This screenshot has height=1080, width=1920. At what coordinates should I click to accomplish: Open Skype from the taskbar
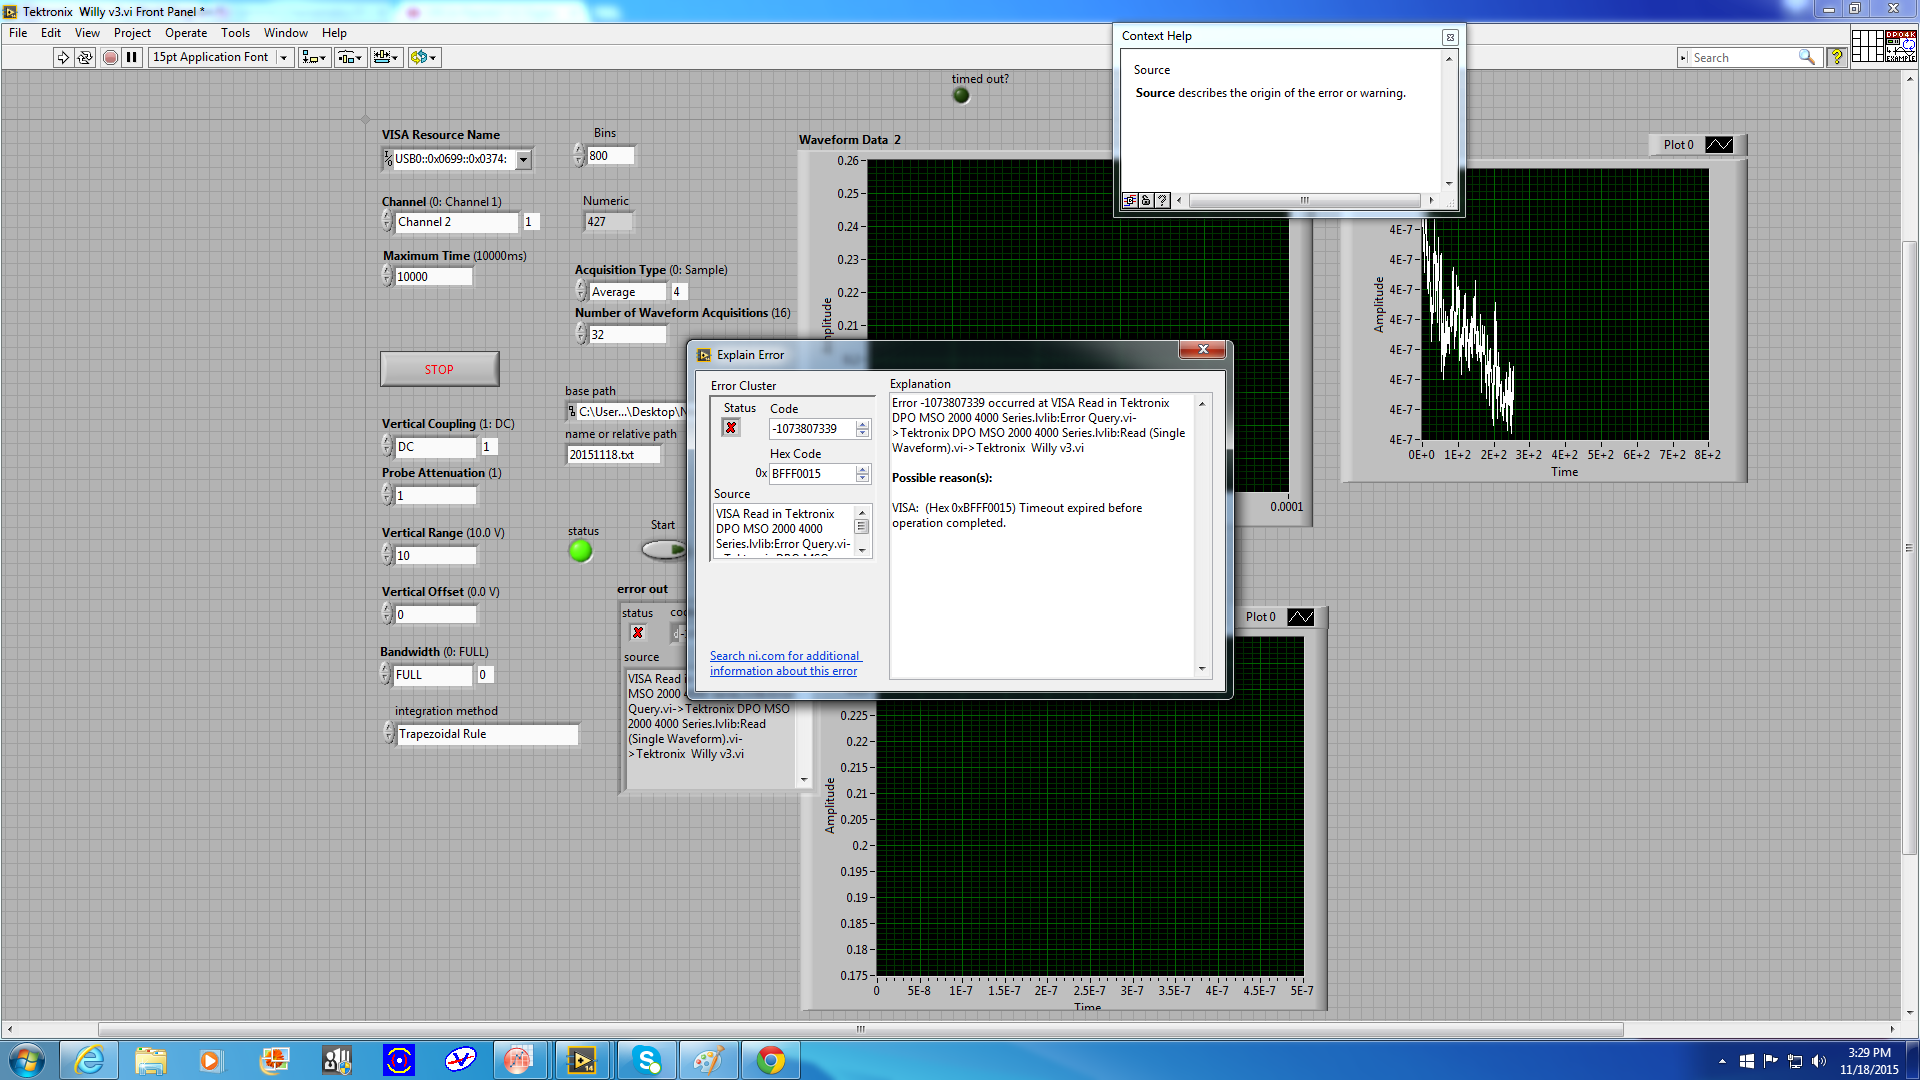(x=647, y=1060)
